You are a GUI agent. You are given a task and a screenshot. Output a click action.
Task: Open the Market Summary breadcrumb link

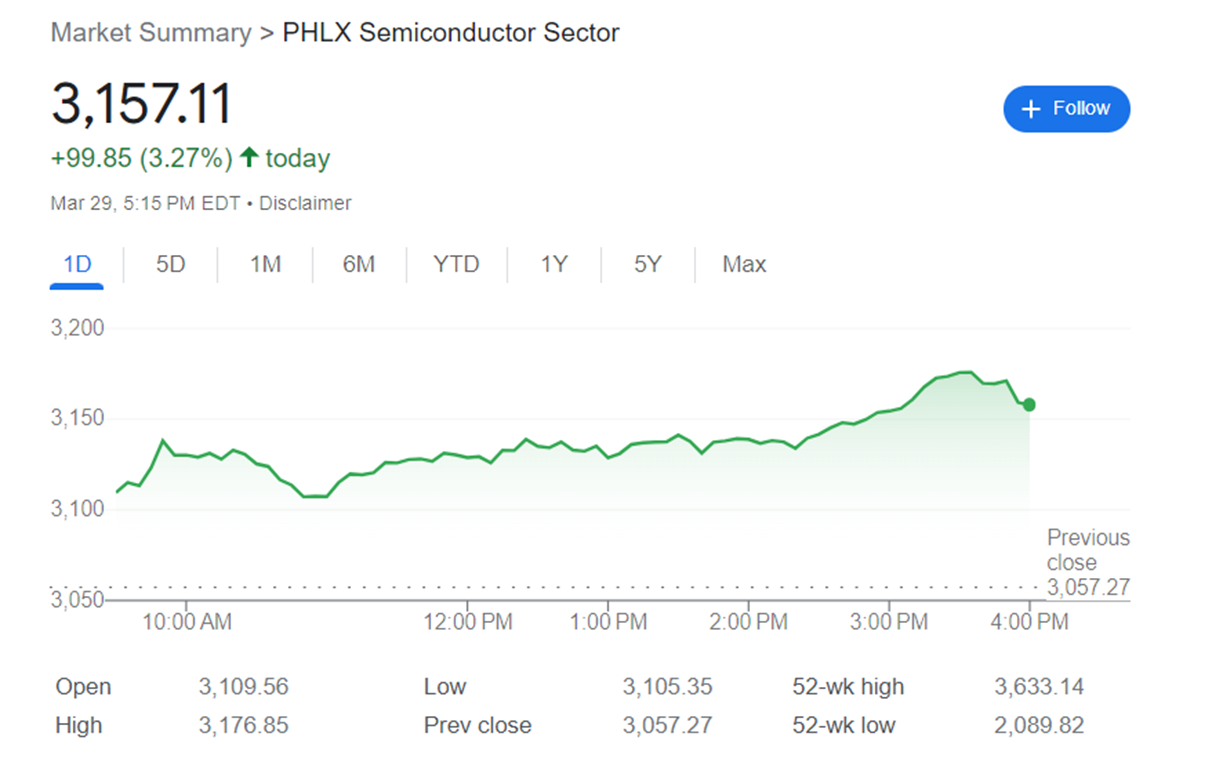click(151, 33)
